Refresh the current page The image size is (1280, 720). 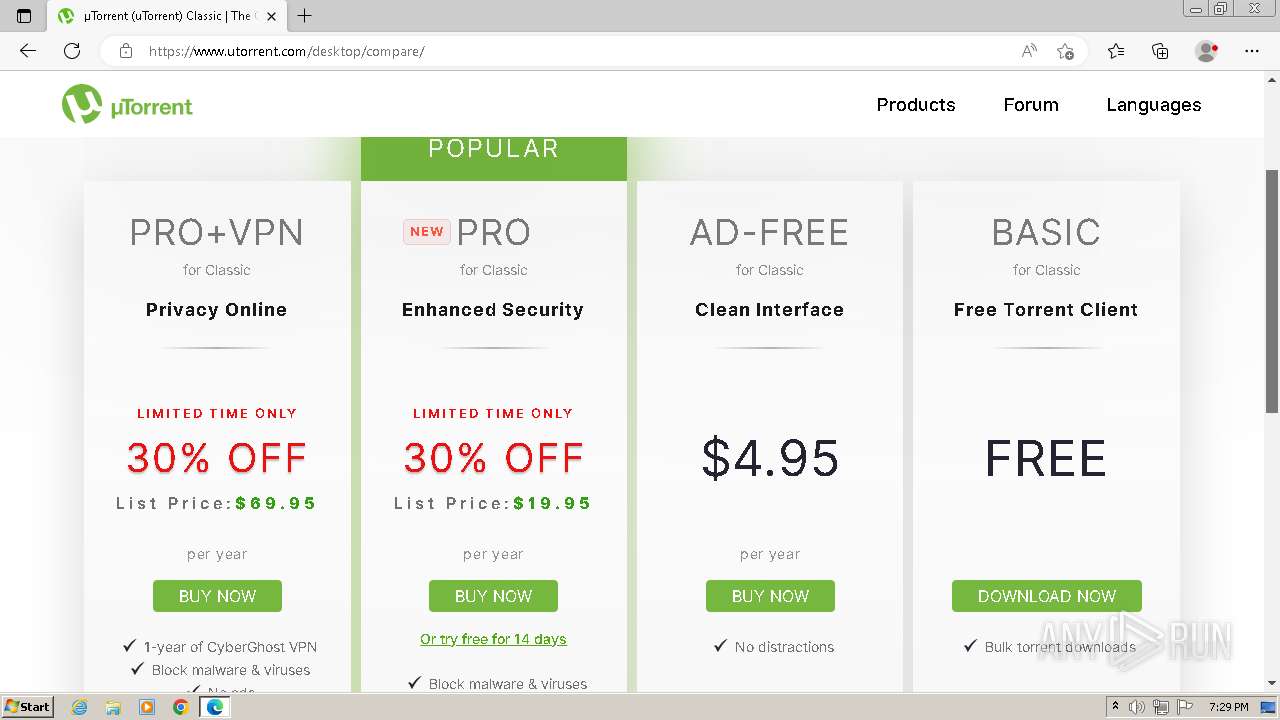point(72,51)
